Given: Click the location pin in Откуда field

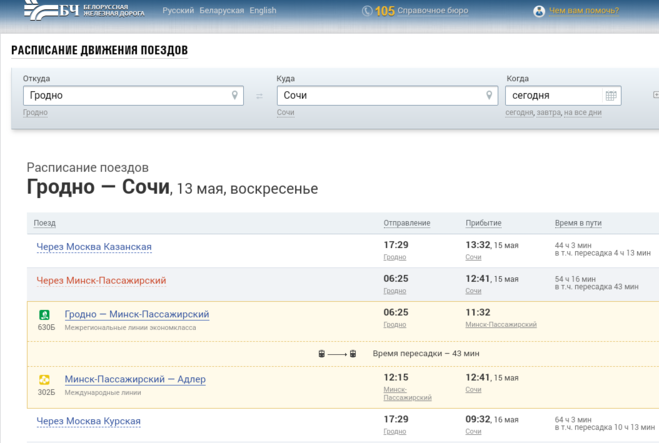Looking at the screenshot, I should (235, 96).
